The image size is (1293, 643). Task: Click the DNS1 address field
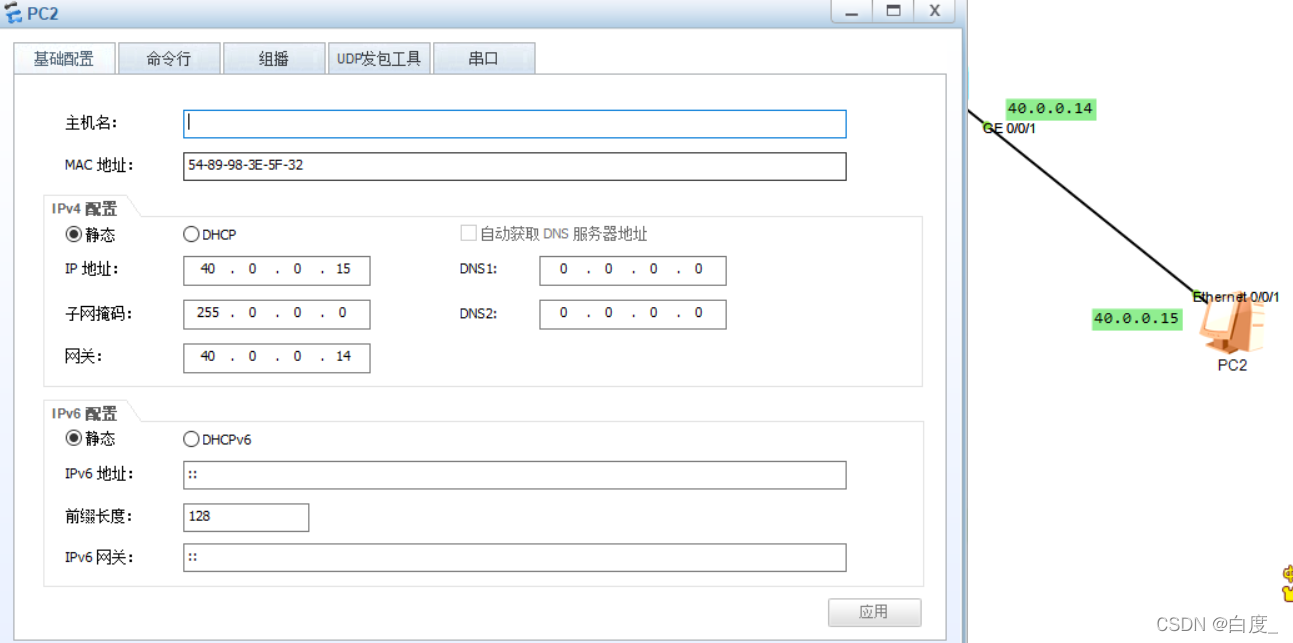pyautogui.click(x=633, y=270)
